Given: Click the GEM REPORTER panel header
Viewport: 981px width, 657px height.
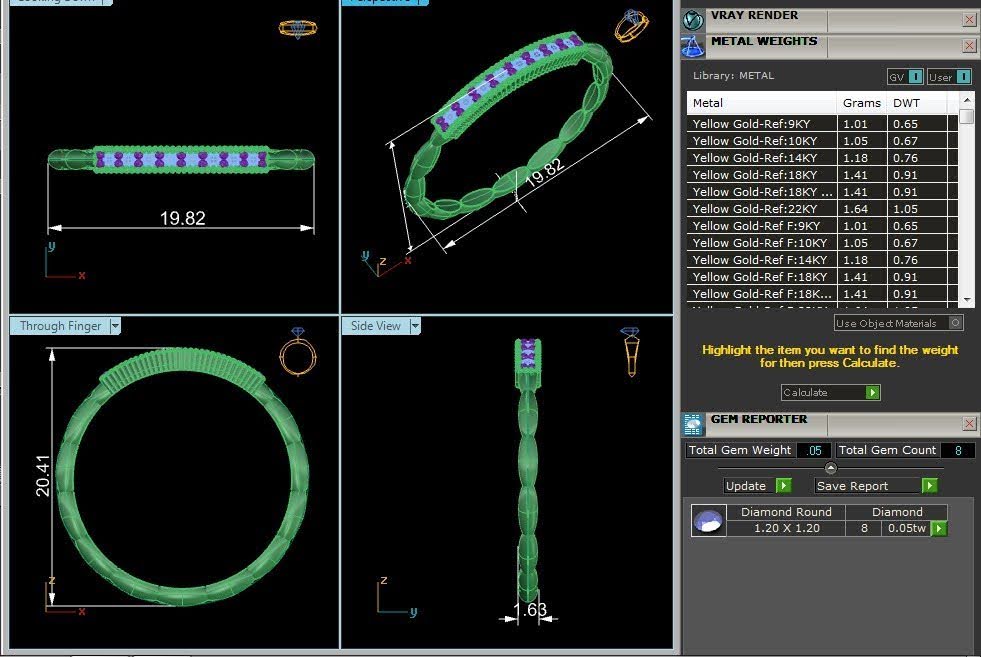Looking at the screenshot, I should pyautogui.click(x=759, y=419).
